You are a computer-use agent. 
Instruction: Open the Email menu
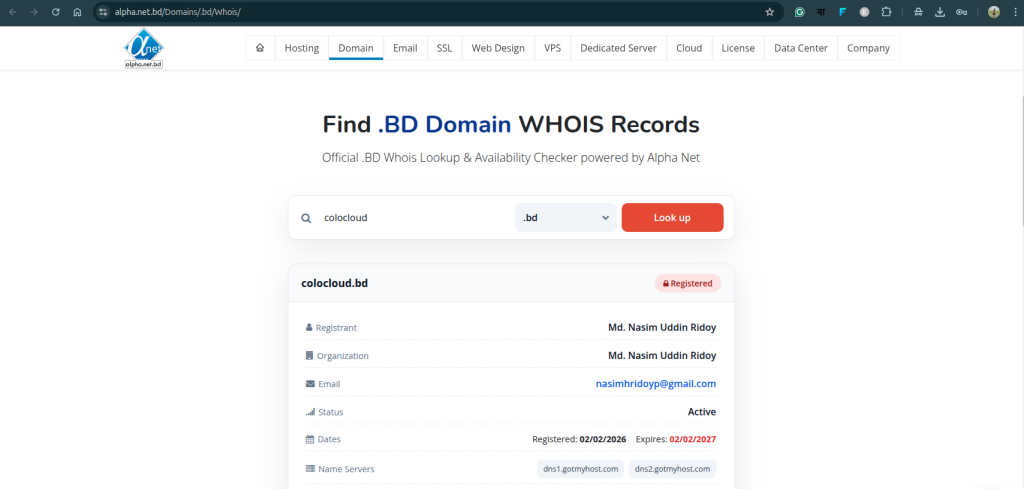405,48
